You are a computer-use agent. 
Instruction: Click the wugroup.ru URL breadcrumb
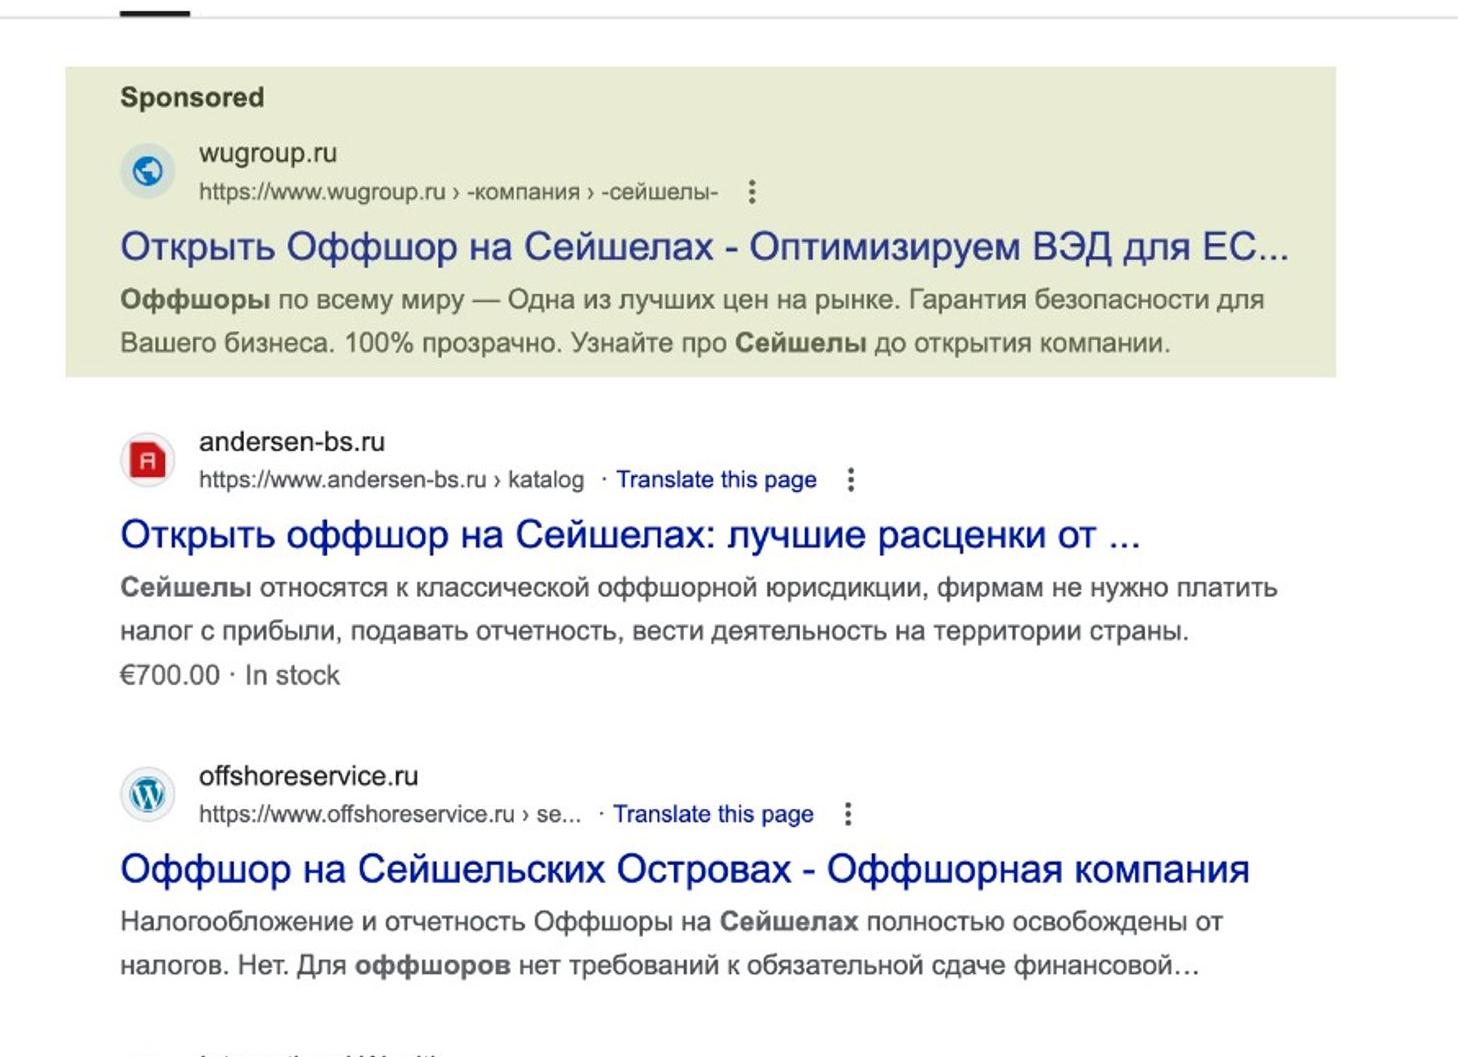click(x=458, y=192)
